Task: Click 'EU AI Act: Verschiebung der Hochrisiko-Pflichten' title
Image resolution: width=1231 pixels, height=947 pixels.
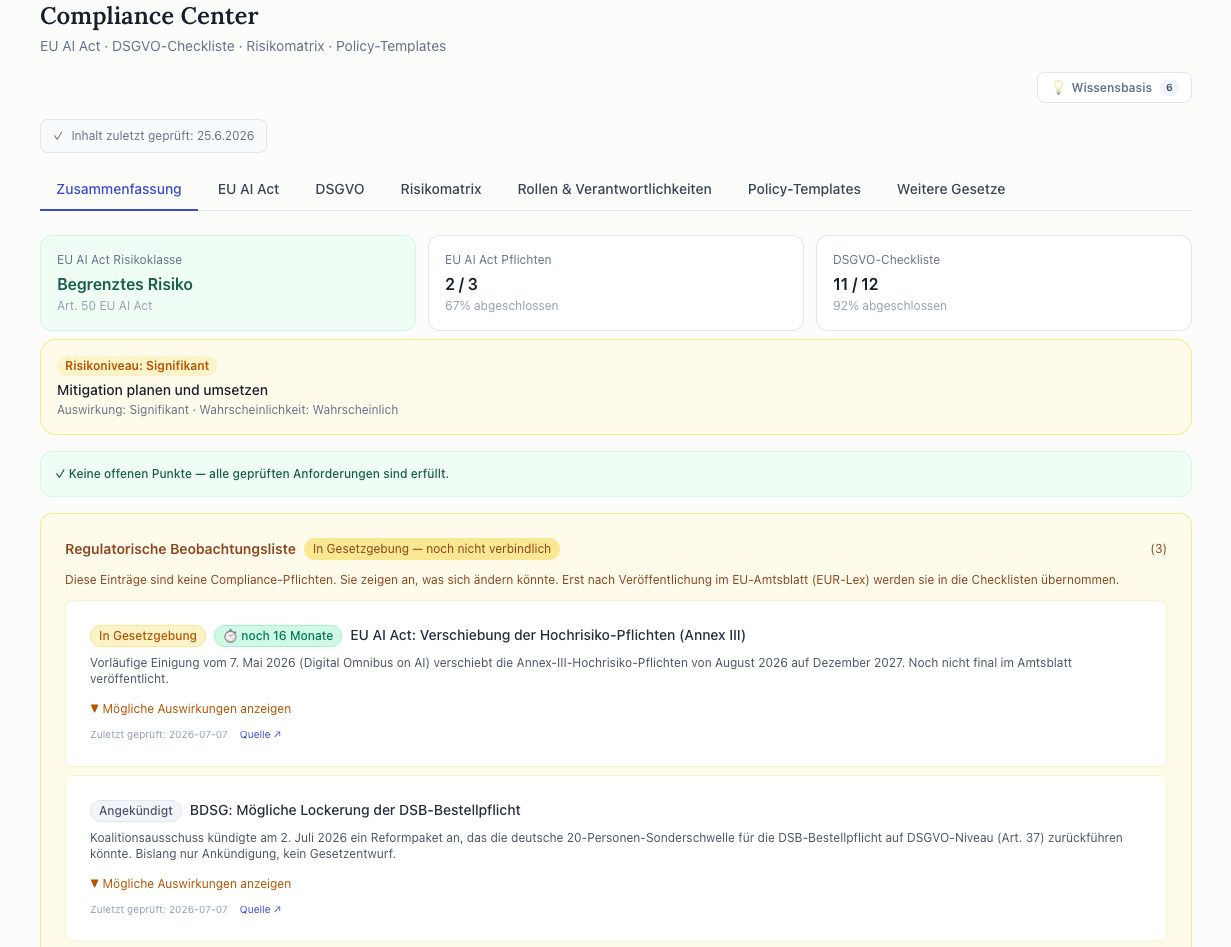Action: tap(548, 635)
